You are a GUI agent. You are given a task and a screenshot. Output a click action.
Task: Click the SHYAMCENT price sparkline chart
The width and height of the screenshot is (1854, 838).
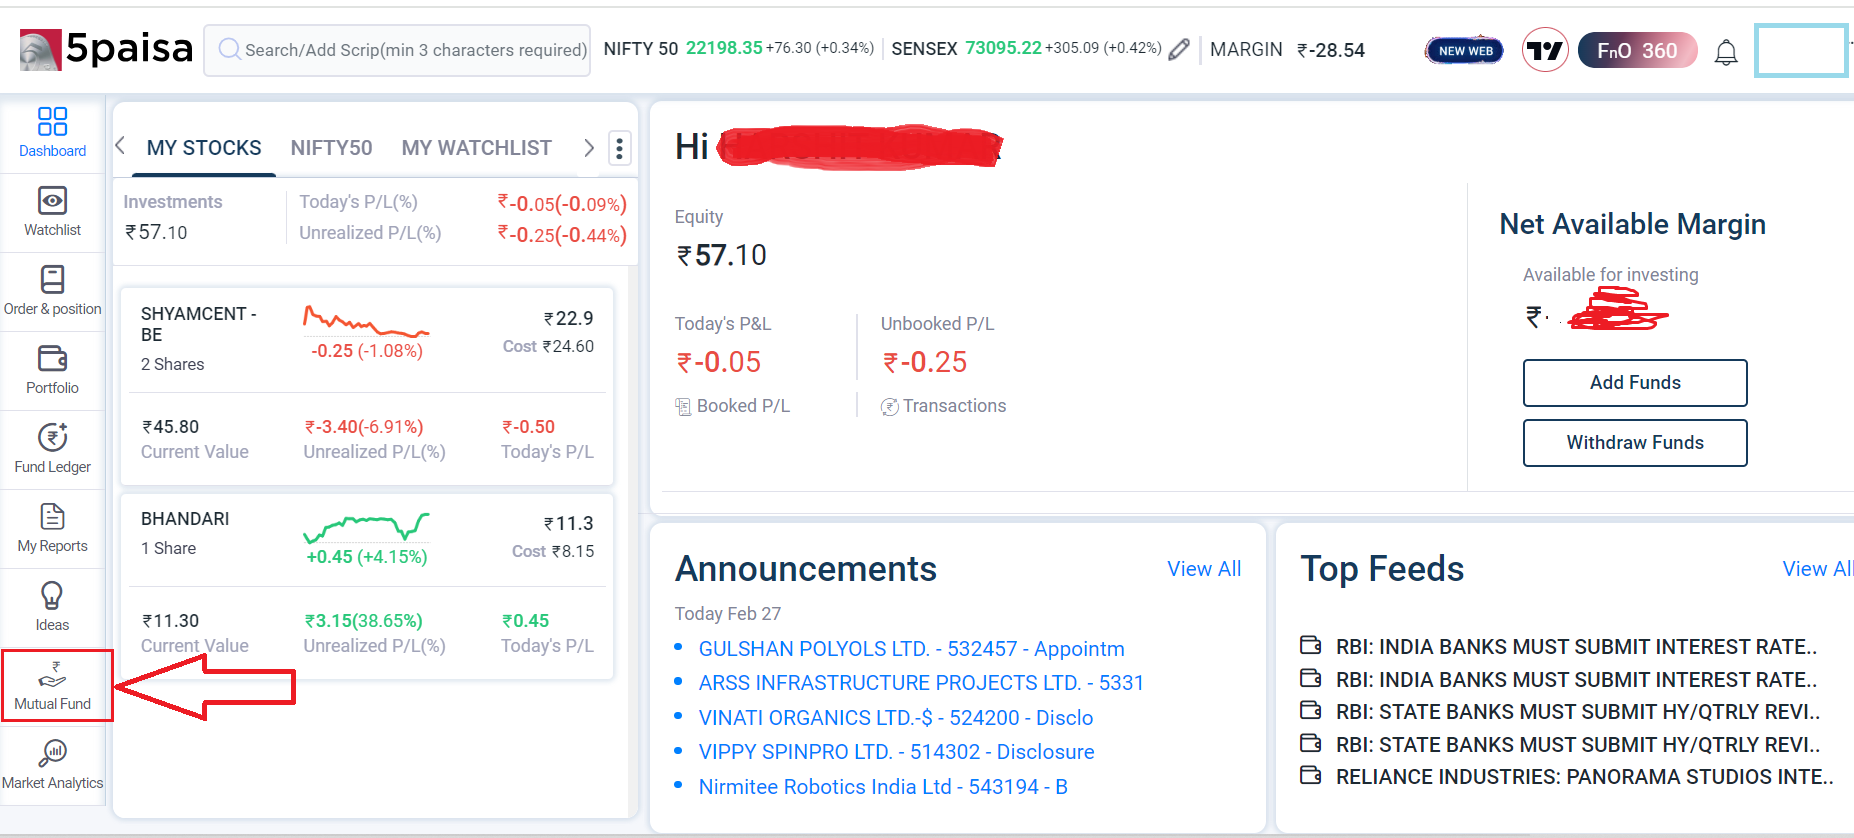click(x=366, y=321)
